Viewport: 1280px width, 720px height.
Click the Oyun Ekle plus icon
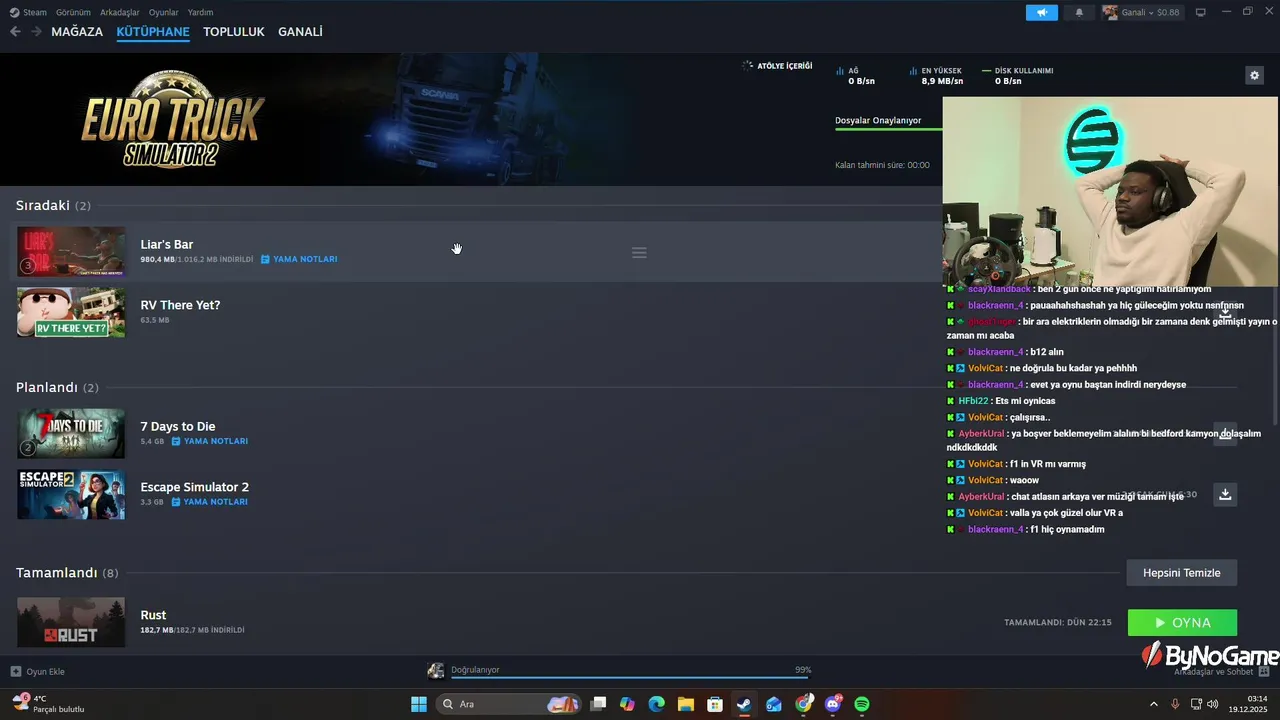(x=15, y=671)
